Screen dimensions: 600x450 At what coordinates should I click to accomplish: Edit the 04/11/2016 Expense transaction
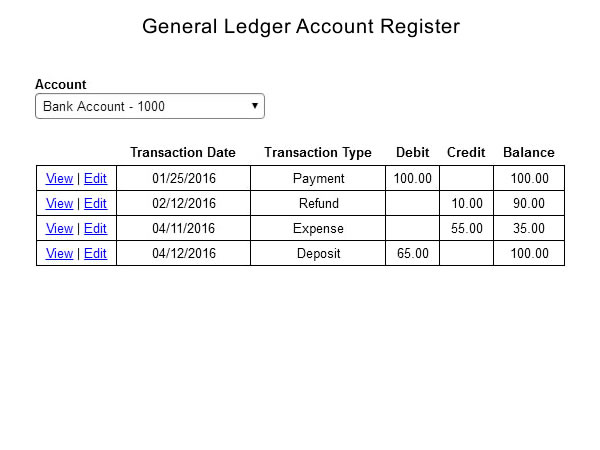point(95,228)
